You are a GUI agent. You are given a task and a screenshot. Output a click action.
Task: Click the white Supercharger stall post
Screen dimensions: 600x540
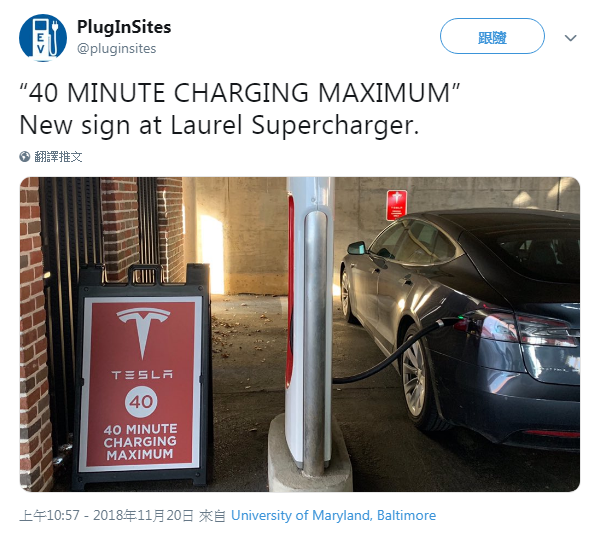(310, 325)
